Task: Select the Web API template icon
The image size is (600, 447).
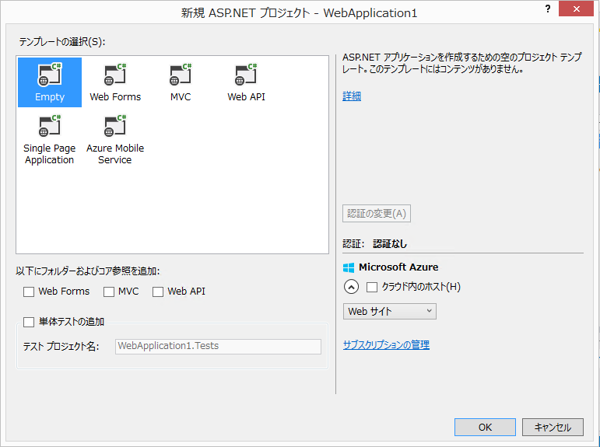Action: click(246, 75)
